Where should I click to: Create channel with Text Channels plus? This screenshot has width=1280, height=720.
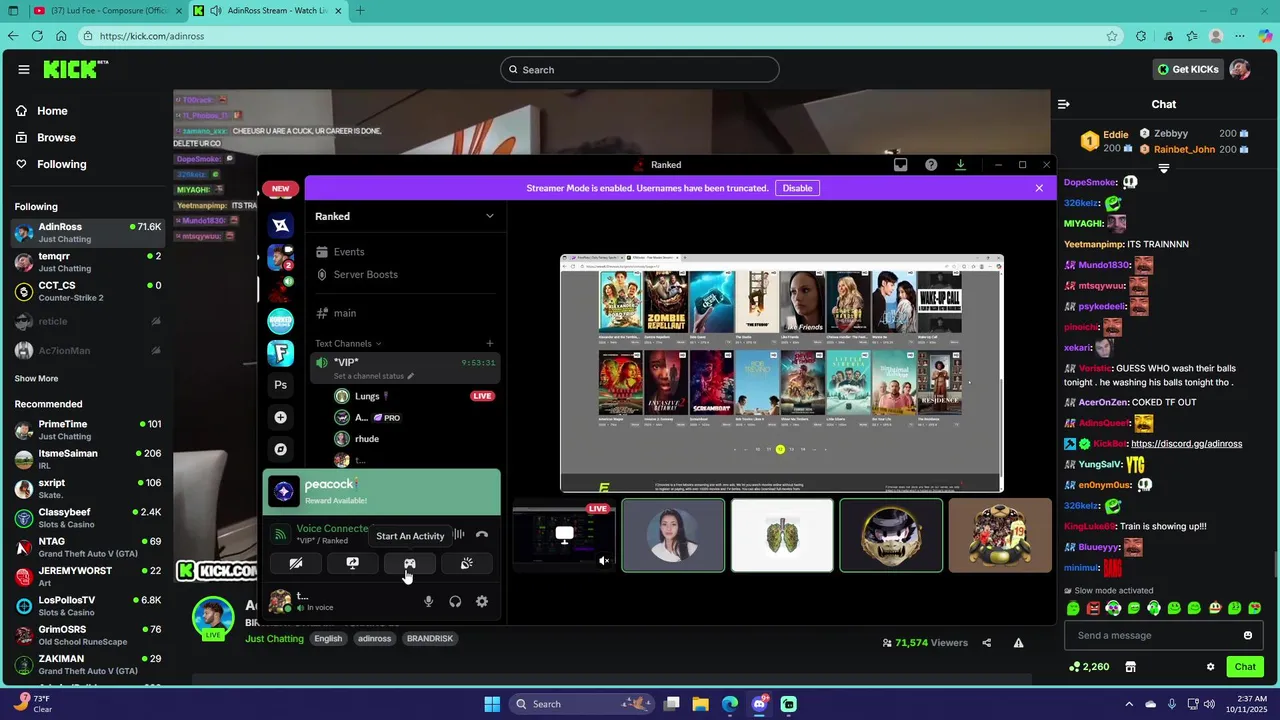pyautogui.click(x=489, y=343)
